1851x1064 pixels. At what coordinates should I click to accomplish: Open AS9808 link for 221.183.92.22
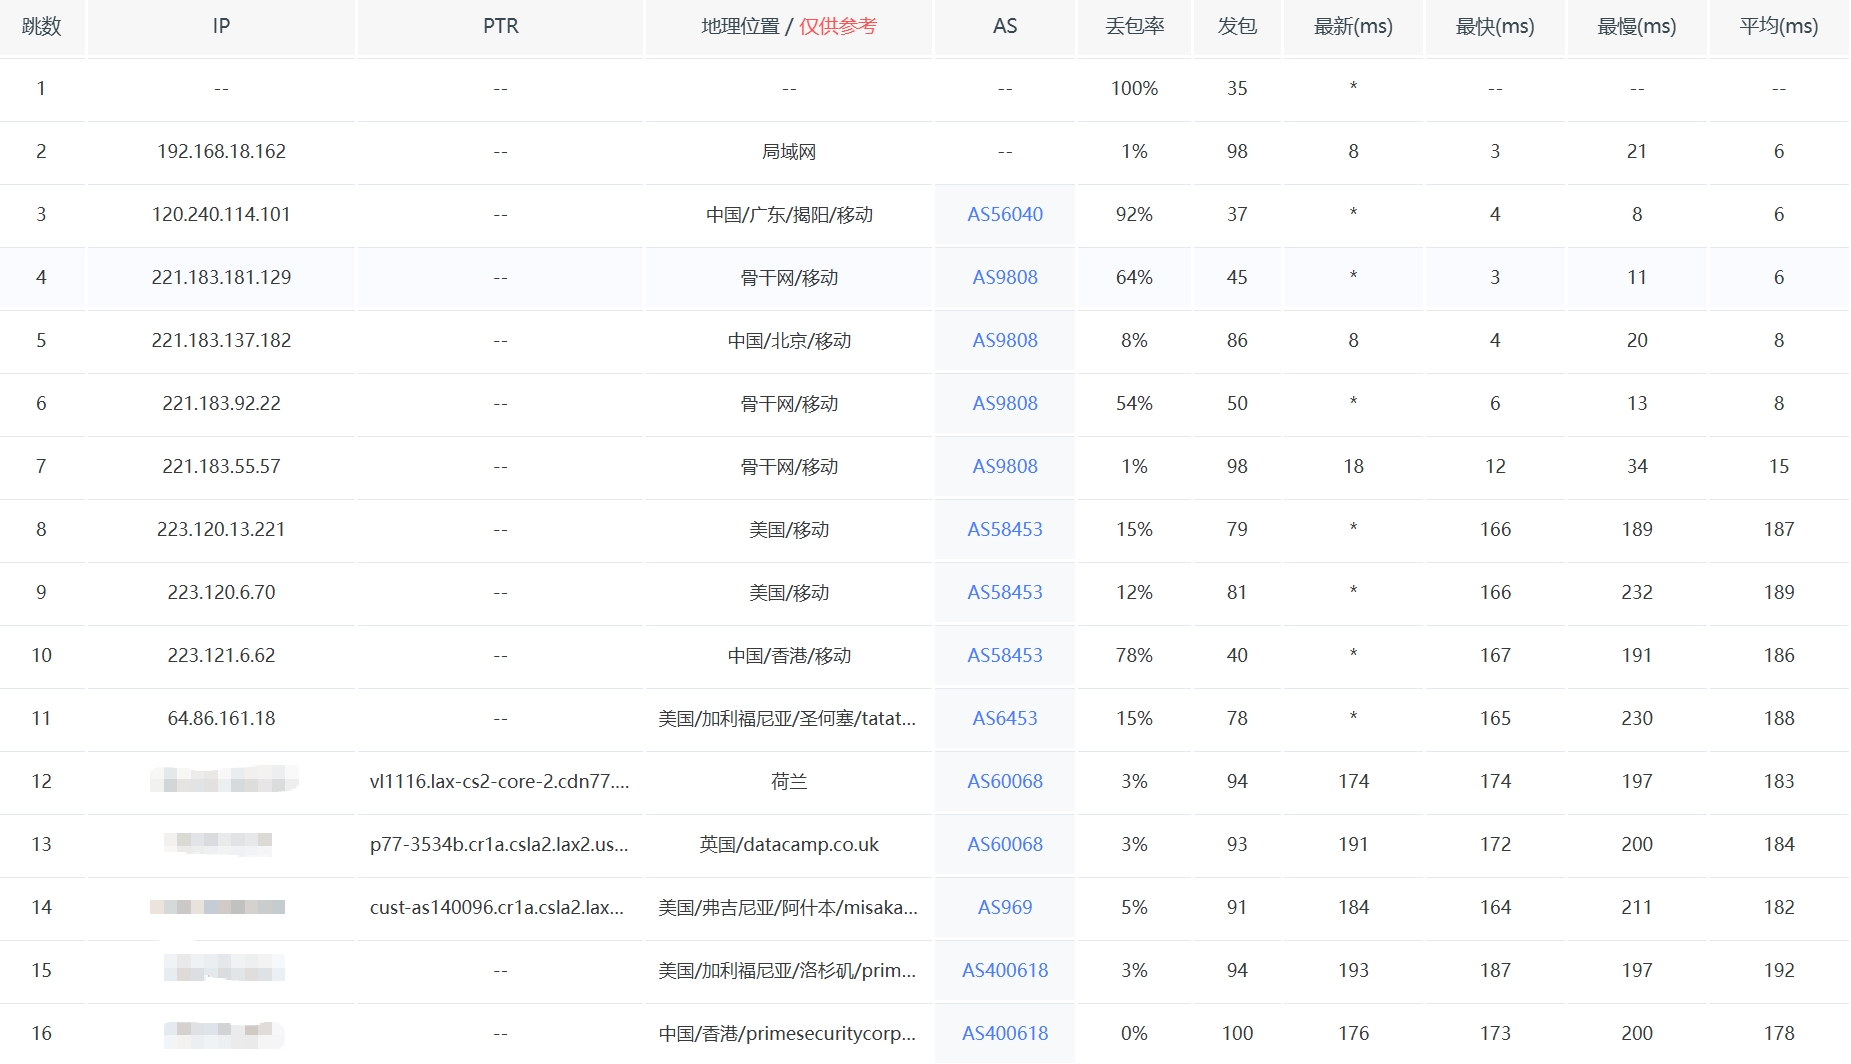click(x=1004, y=403)
